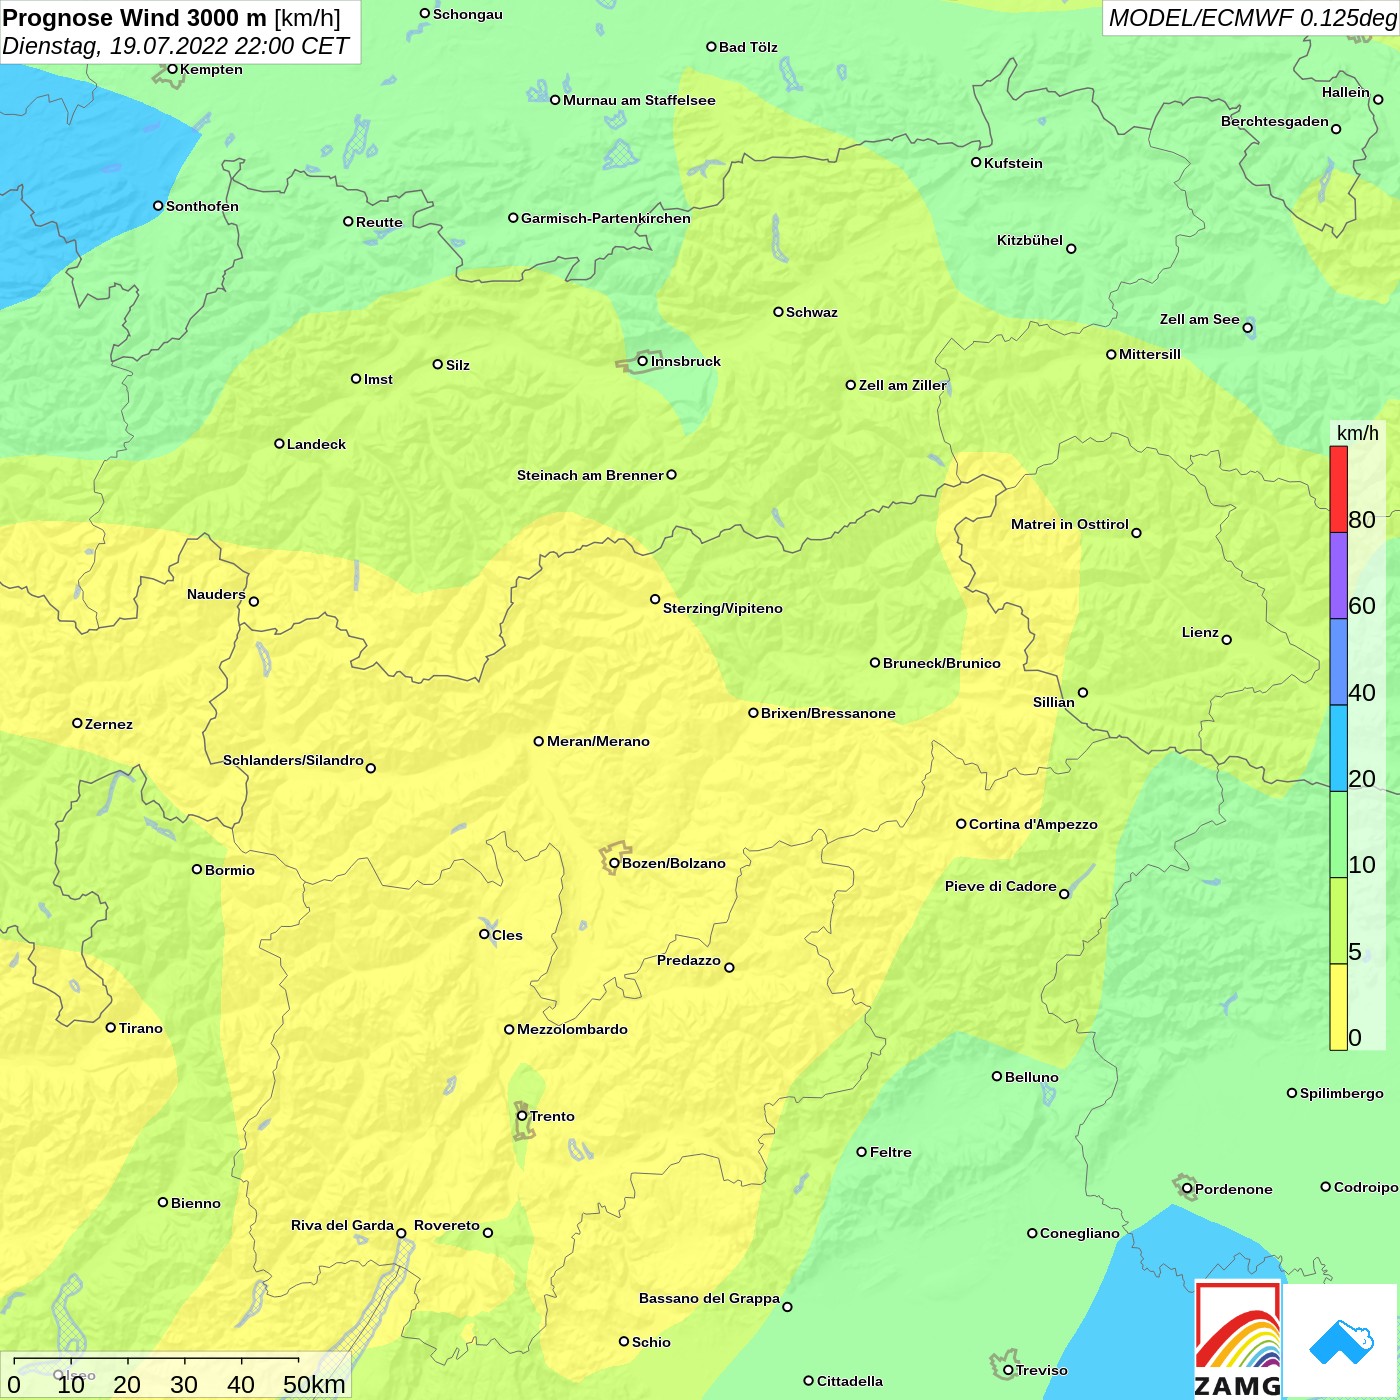The height and width of the screenshot is (1400, 1400).
Task: Click the Reutte label
Action: point(379,222)
